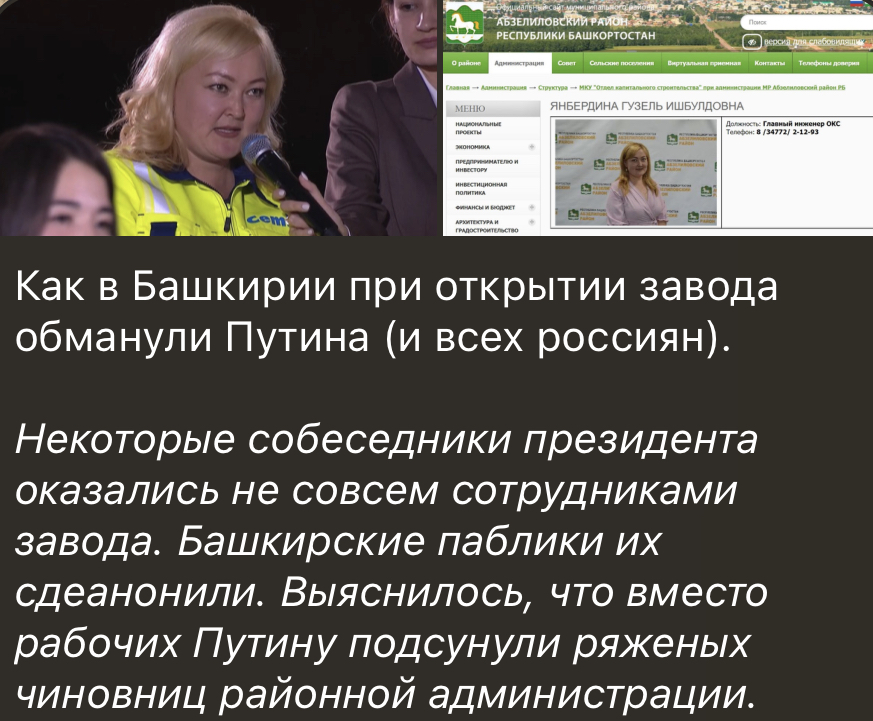Screen dimensions: 873x721
Task: Click the horse coat of arms logo
Action: point(461,24)
